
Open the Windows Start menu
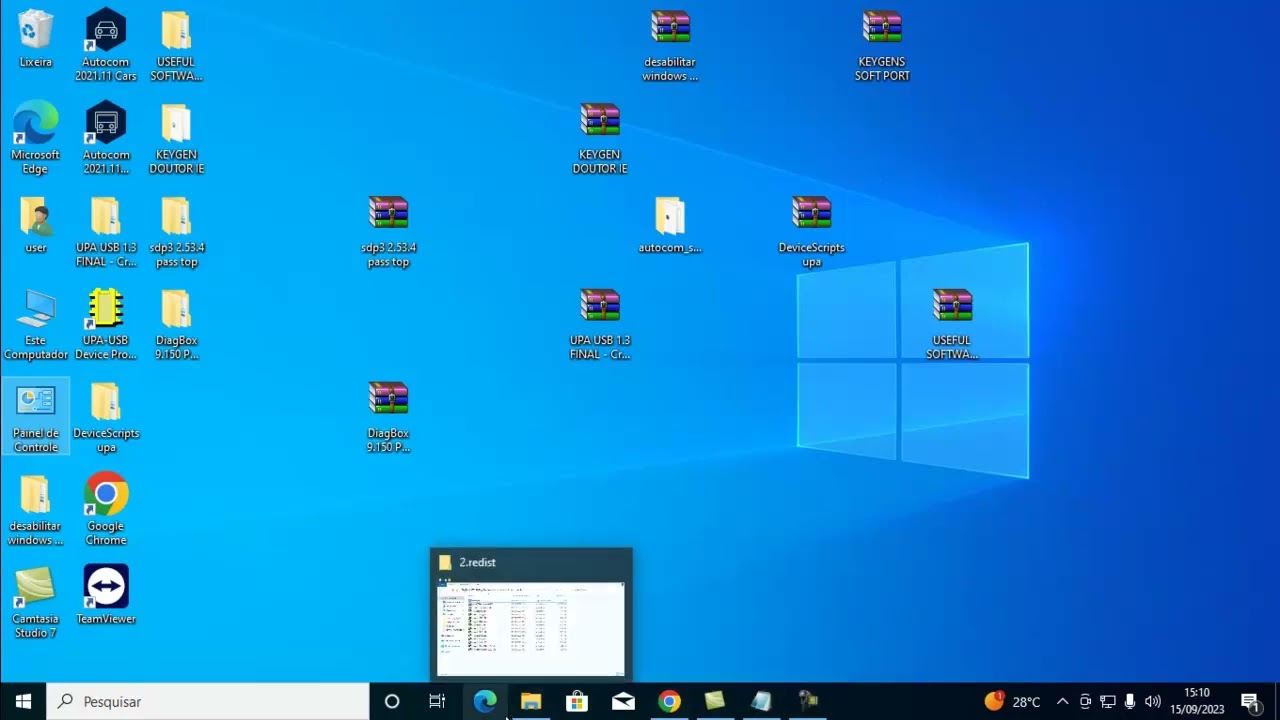[x=24, y=701]
